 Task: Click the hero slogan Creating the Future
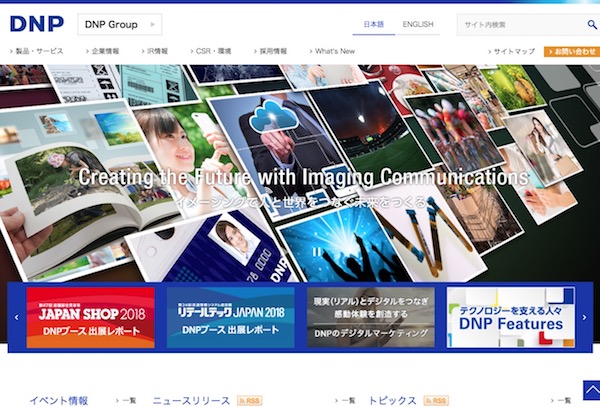[303, 177]
